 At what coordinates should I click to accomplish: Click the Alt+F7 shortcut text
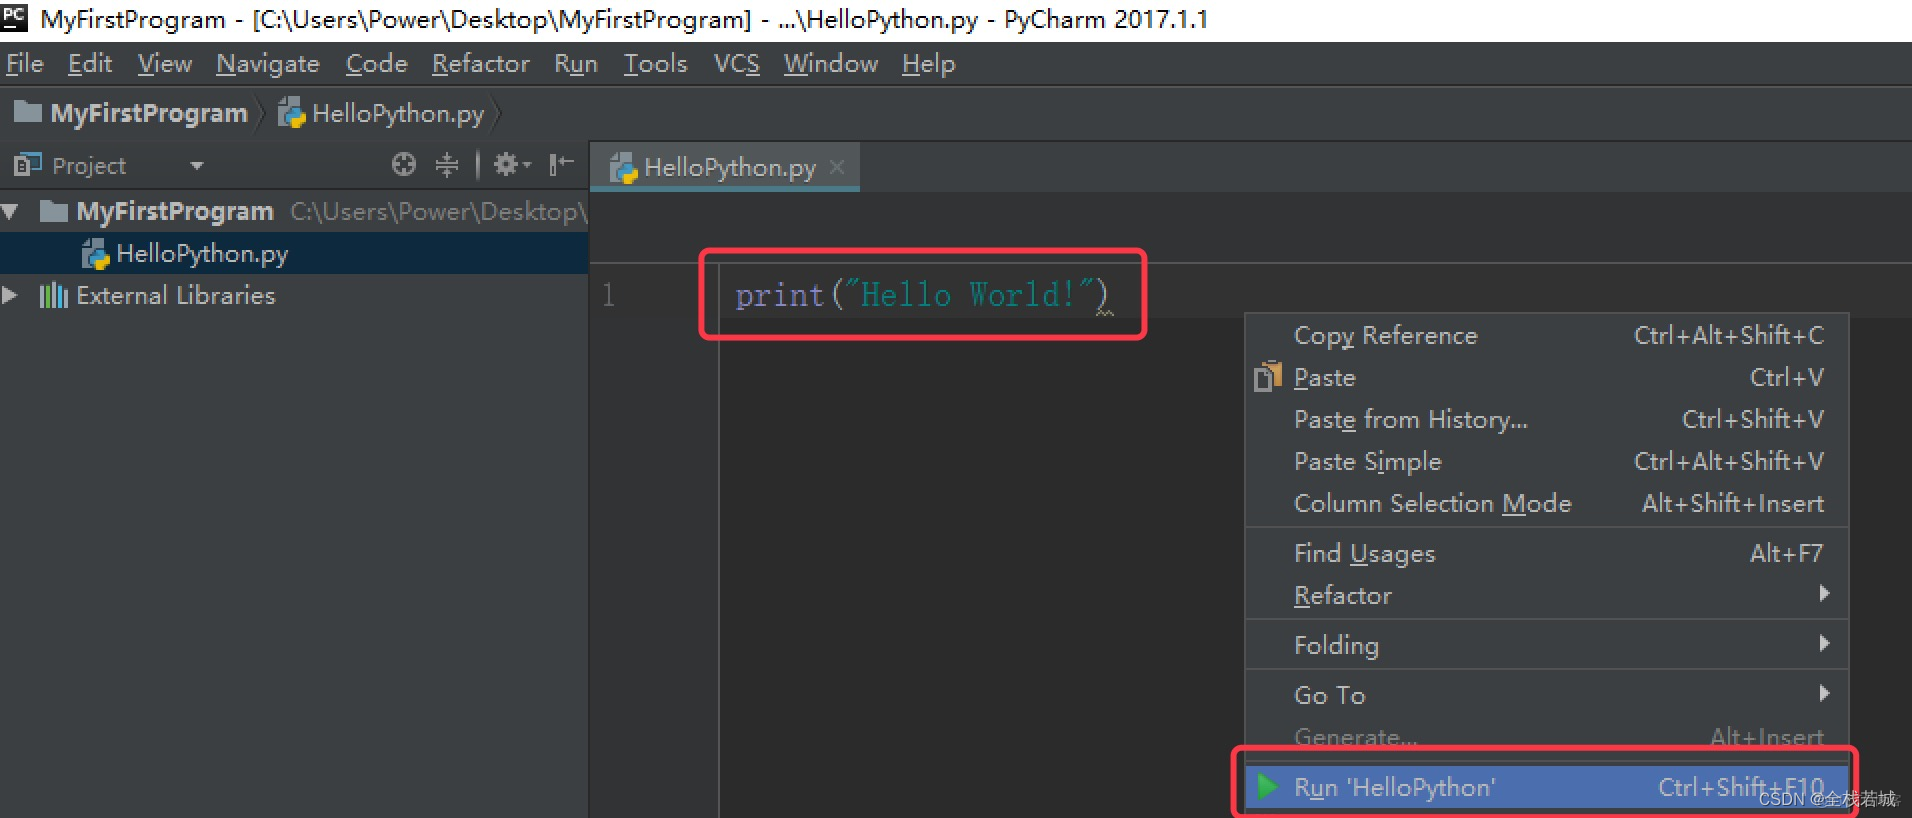[1786, 553]
